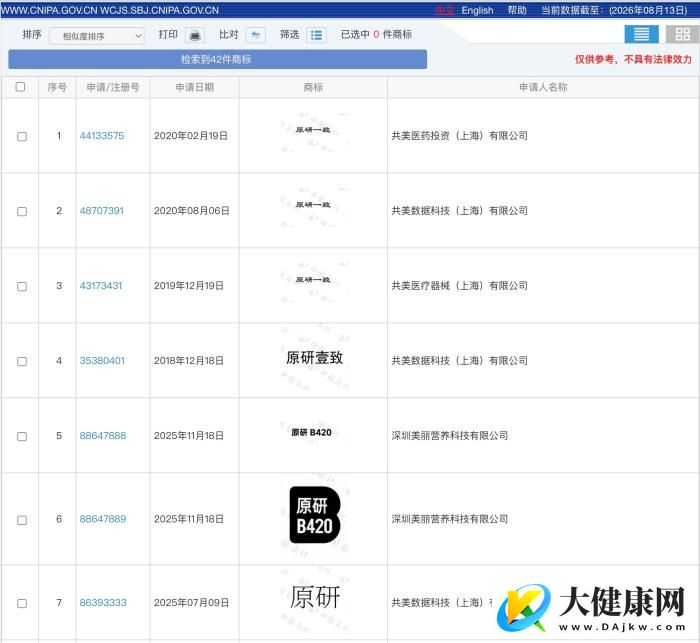The image size is (700, 643).
Task: Click the 申请/注册号 column header
Action: coord(113,87)
